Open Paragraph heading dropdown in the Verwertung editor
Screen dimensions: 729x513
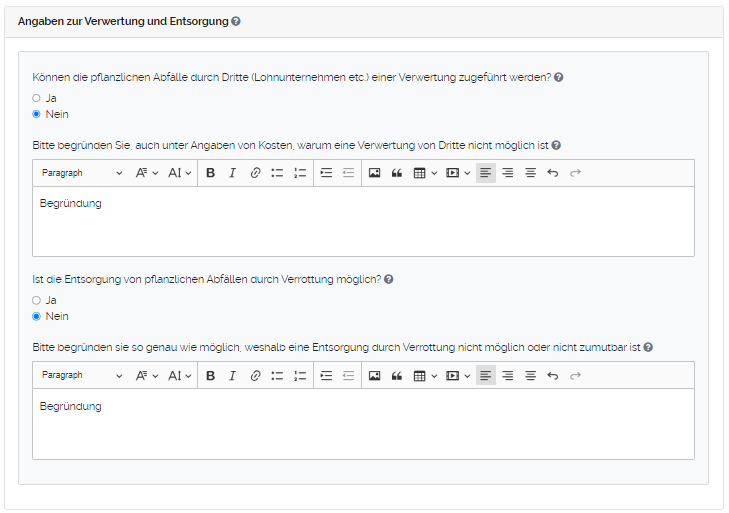point(82,173)
